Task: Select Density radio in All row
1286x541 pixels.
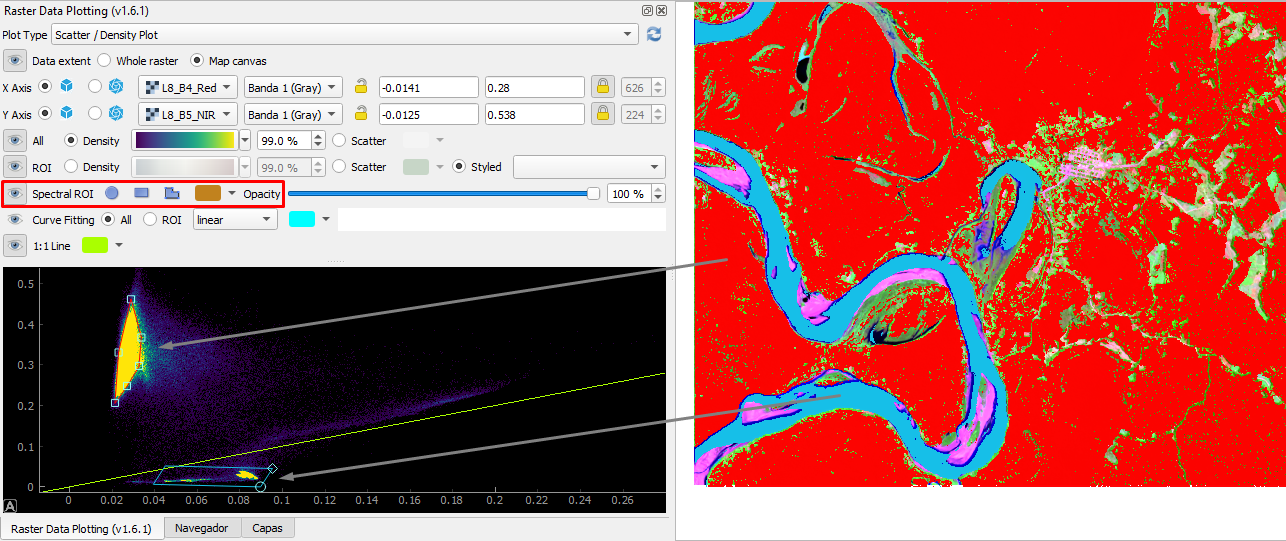Action: click(x=71, y=141)
